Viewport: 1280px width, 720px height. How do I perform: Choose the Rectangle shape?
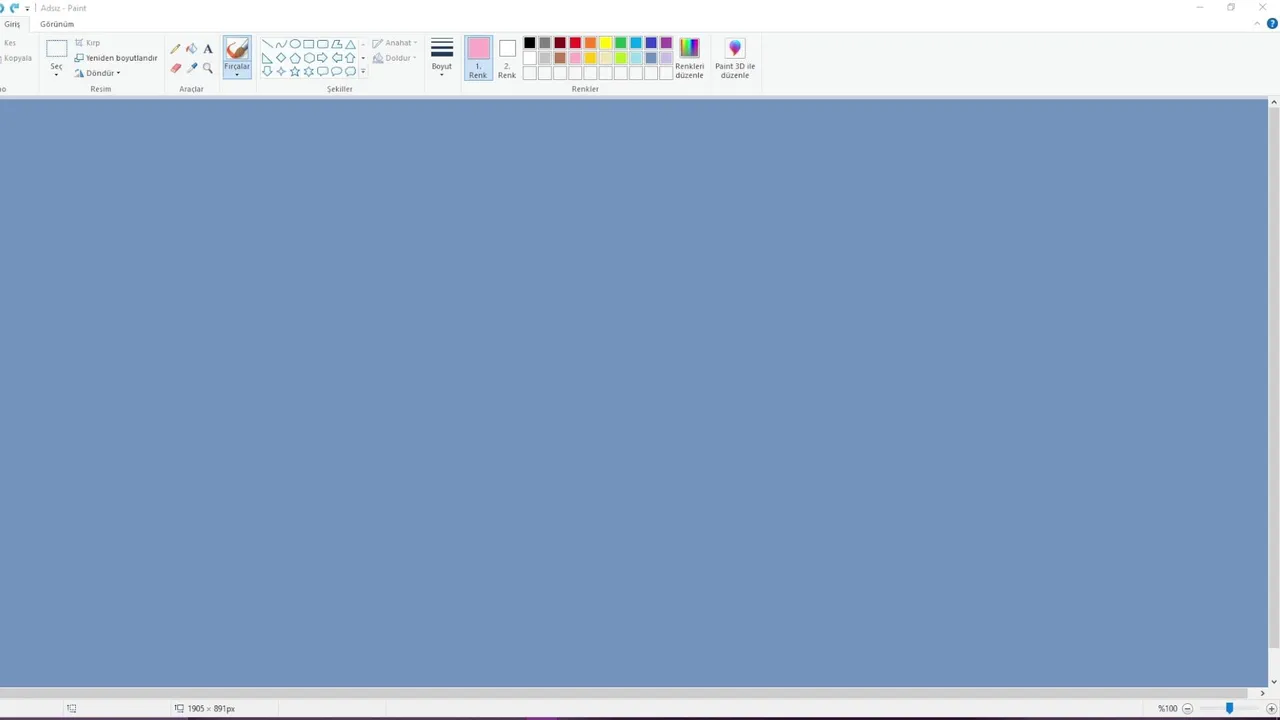(309, 44)
